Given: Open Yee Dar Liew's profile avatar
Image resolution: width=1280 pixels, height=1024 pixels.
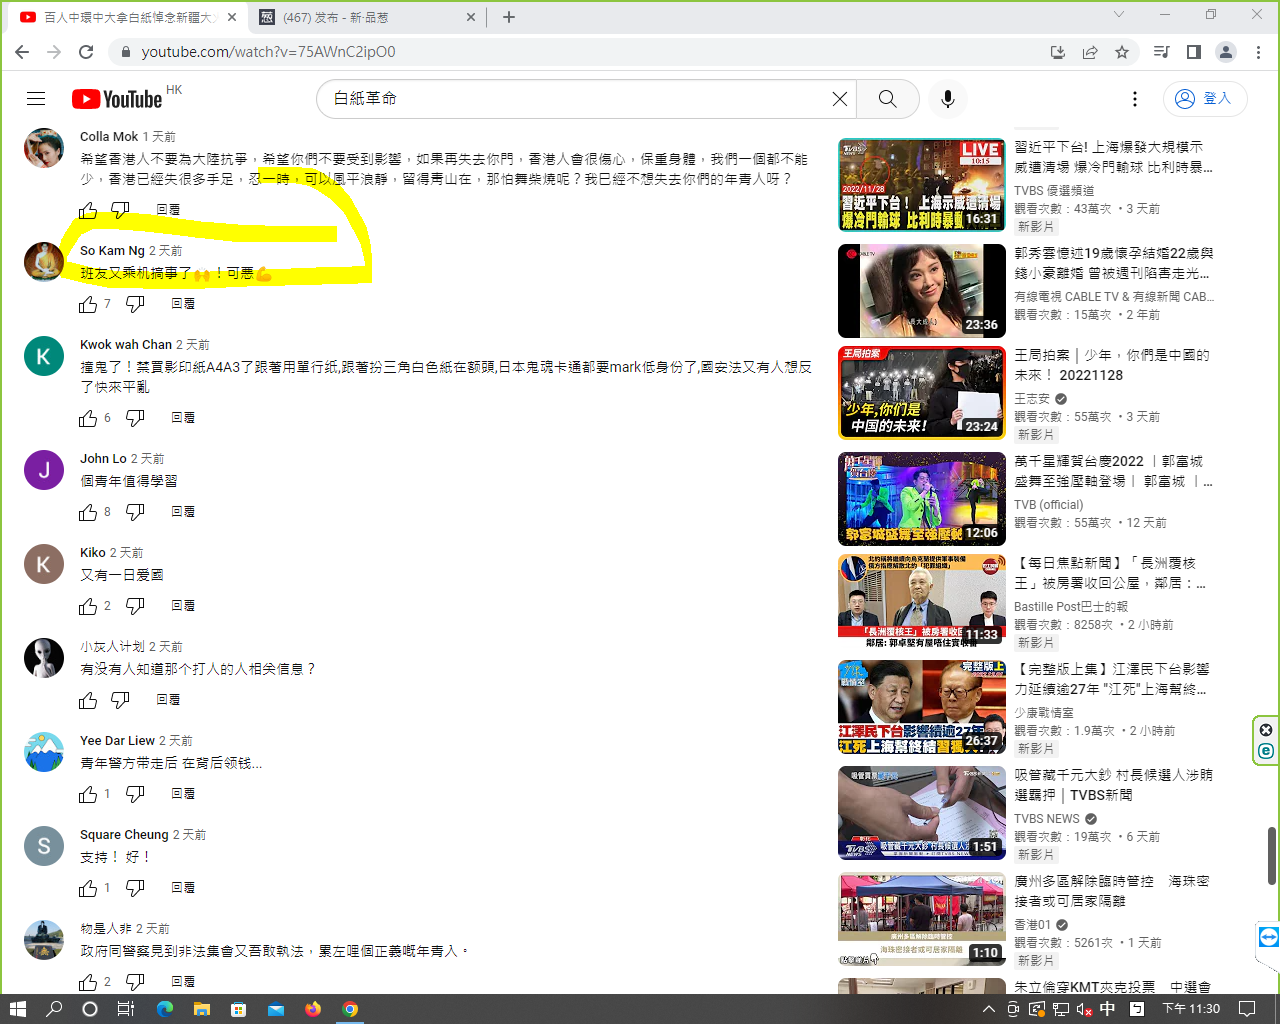Looking at the screenshot, I should pos(44,752).
